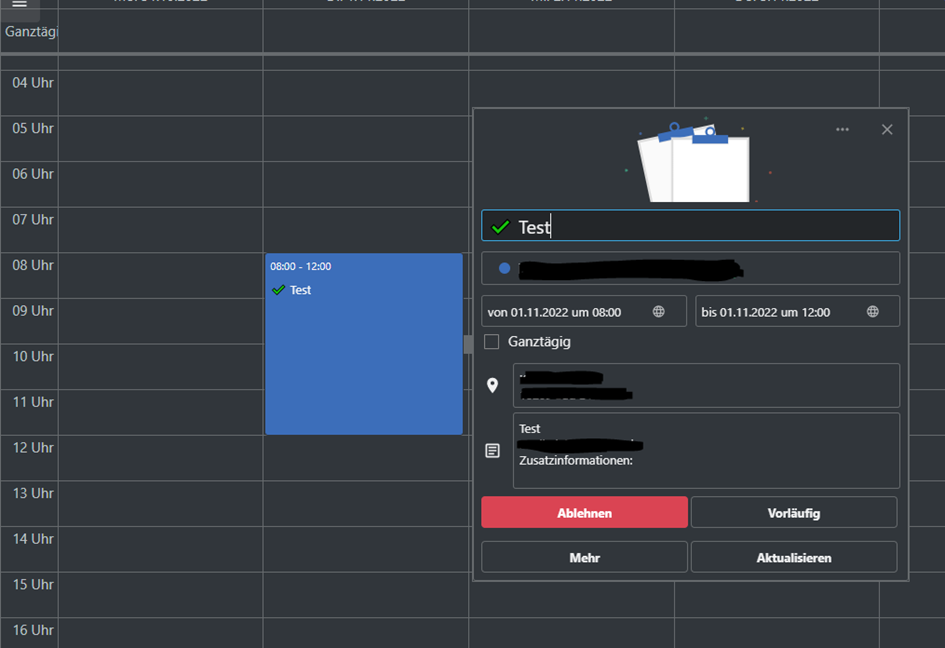The width and height of the screenshot is (945, 648).
Task: Click the Ganztägig all-day row label
Action: tap(31, 31)
